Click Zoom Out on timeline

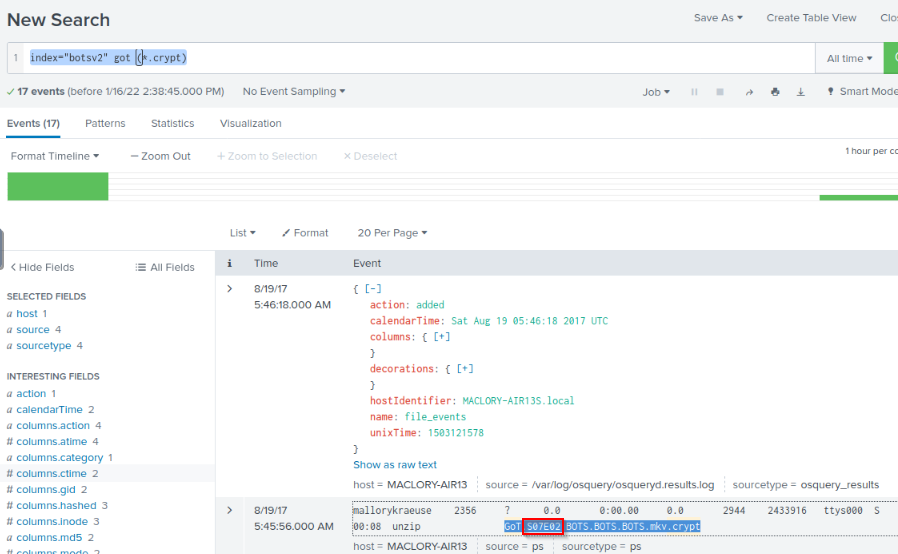click(160, 156)
